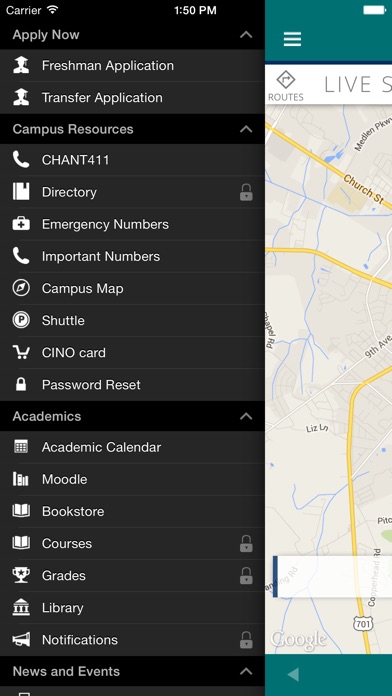392x696 pixels.
Task: Tap the lock icon beside Notifications
Action: [246, 640]
